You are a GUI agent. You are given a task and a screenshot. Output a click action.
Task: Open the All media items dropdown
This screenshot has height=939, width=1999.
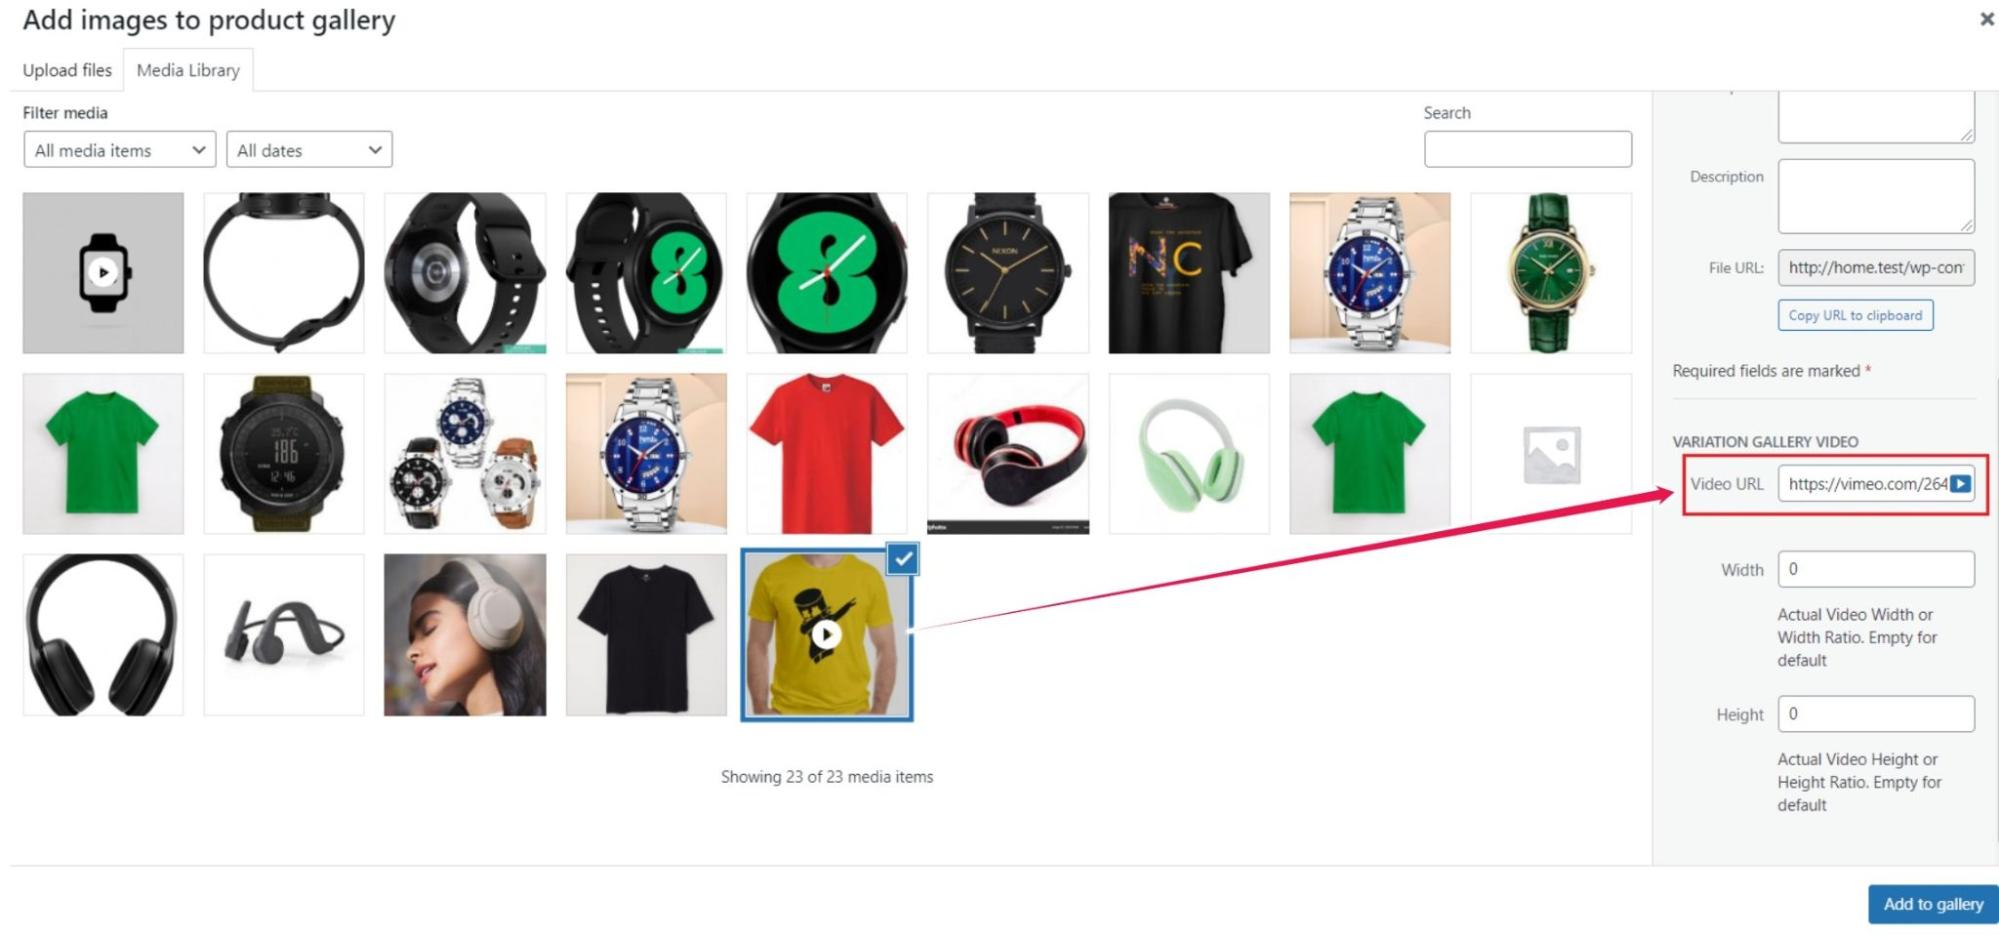click(119, 150)
